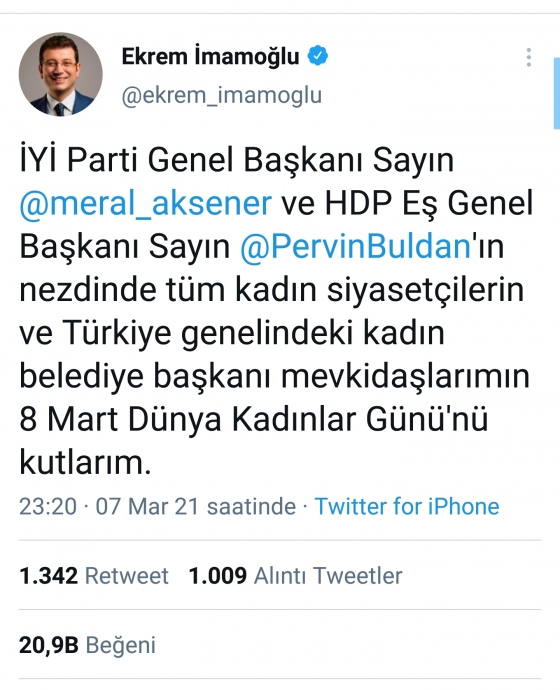Open the 20,9B Beğeni likes list
Screen dimensions: 560x690
pos(87,646)
